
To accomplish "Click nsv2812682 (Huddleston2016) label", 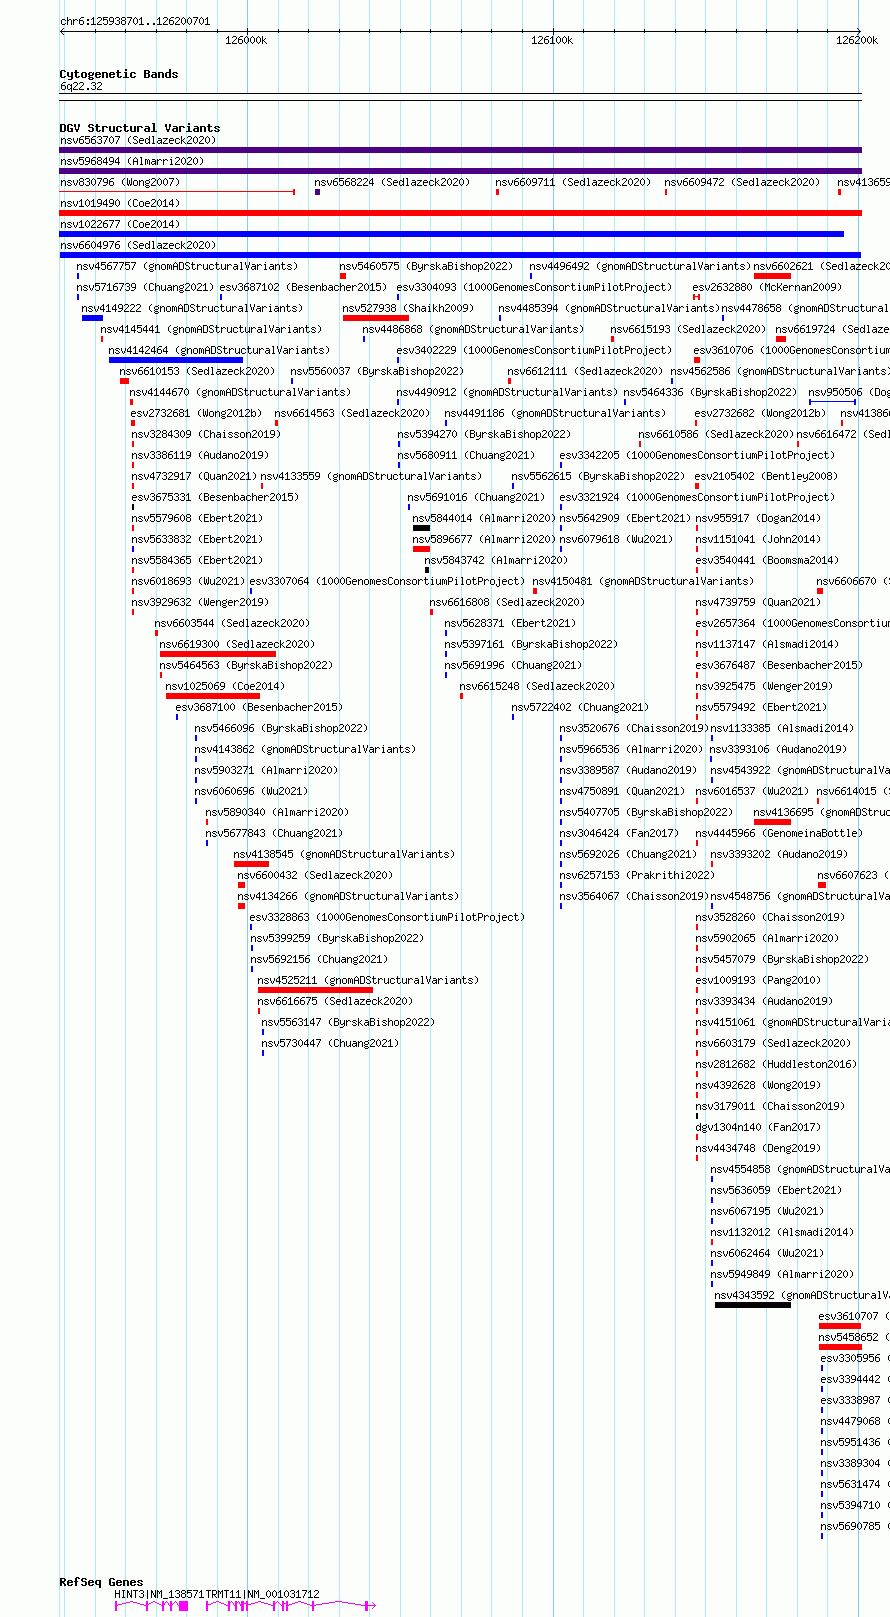I will coord(776,1064).
